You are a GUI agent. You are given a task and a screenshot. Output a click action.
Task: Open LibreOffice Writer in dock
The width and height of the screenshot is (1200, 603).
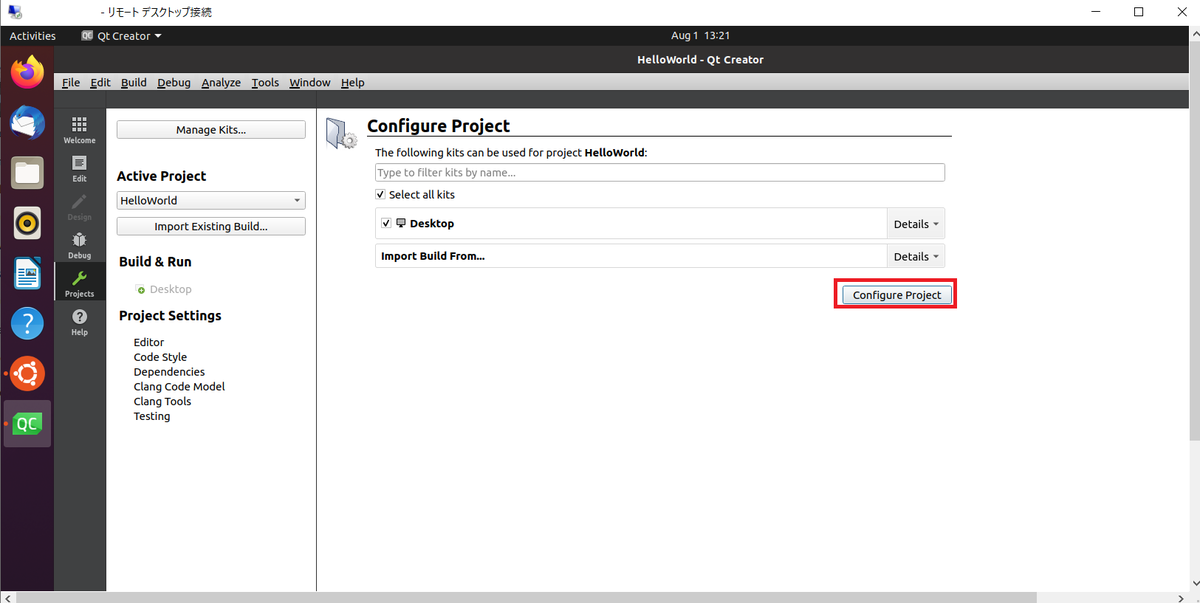(x=28, y=273)
